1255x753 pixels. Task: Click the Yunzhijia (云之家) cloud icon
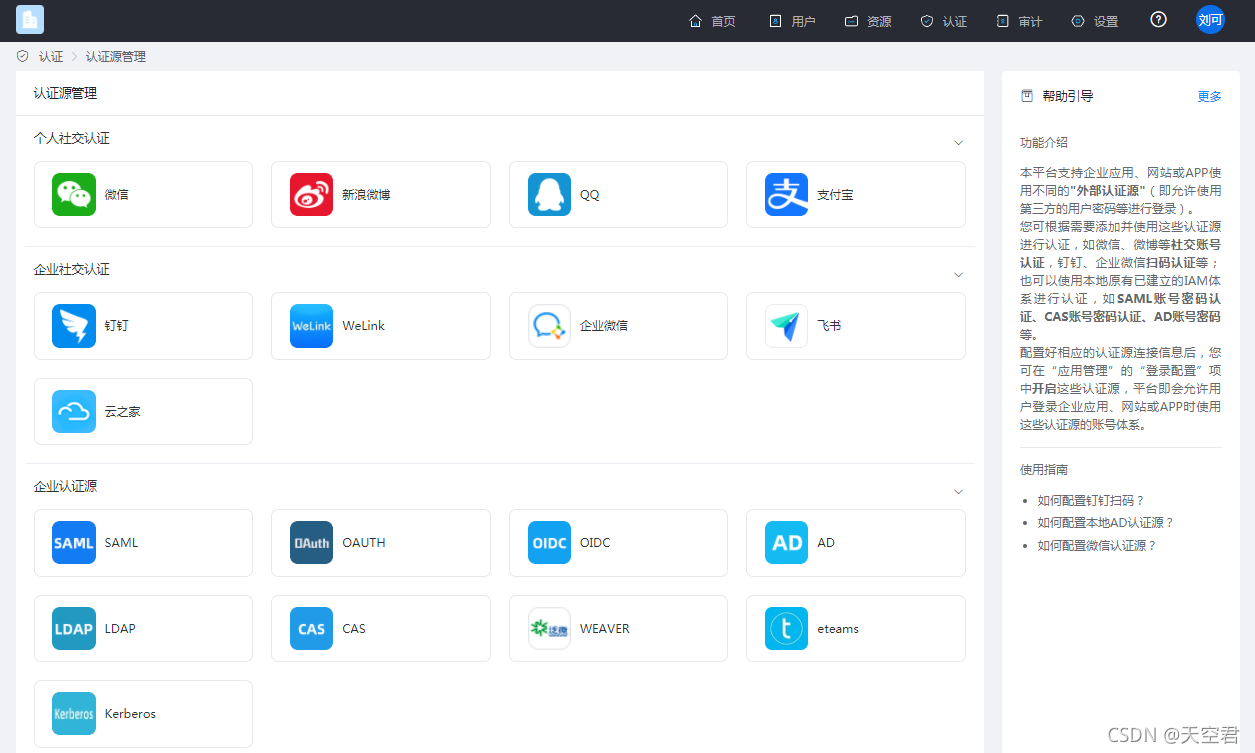coord(74,412)
